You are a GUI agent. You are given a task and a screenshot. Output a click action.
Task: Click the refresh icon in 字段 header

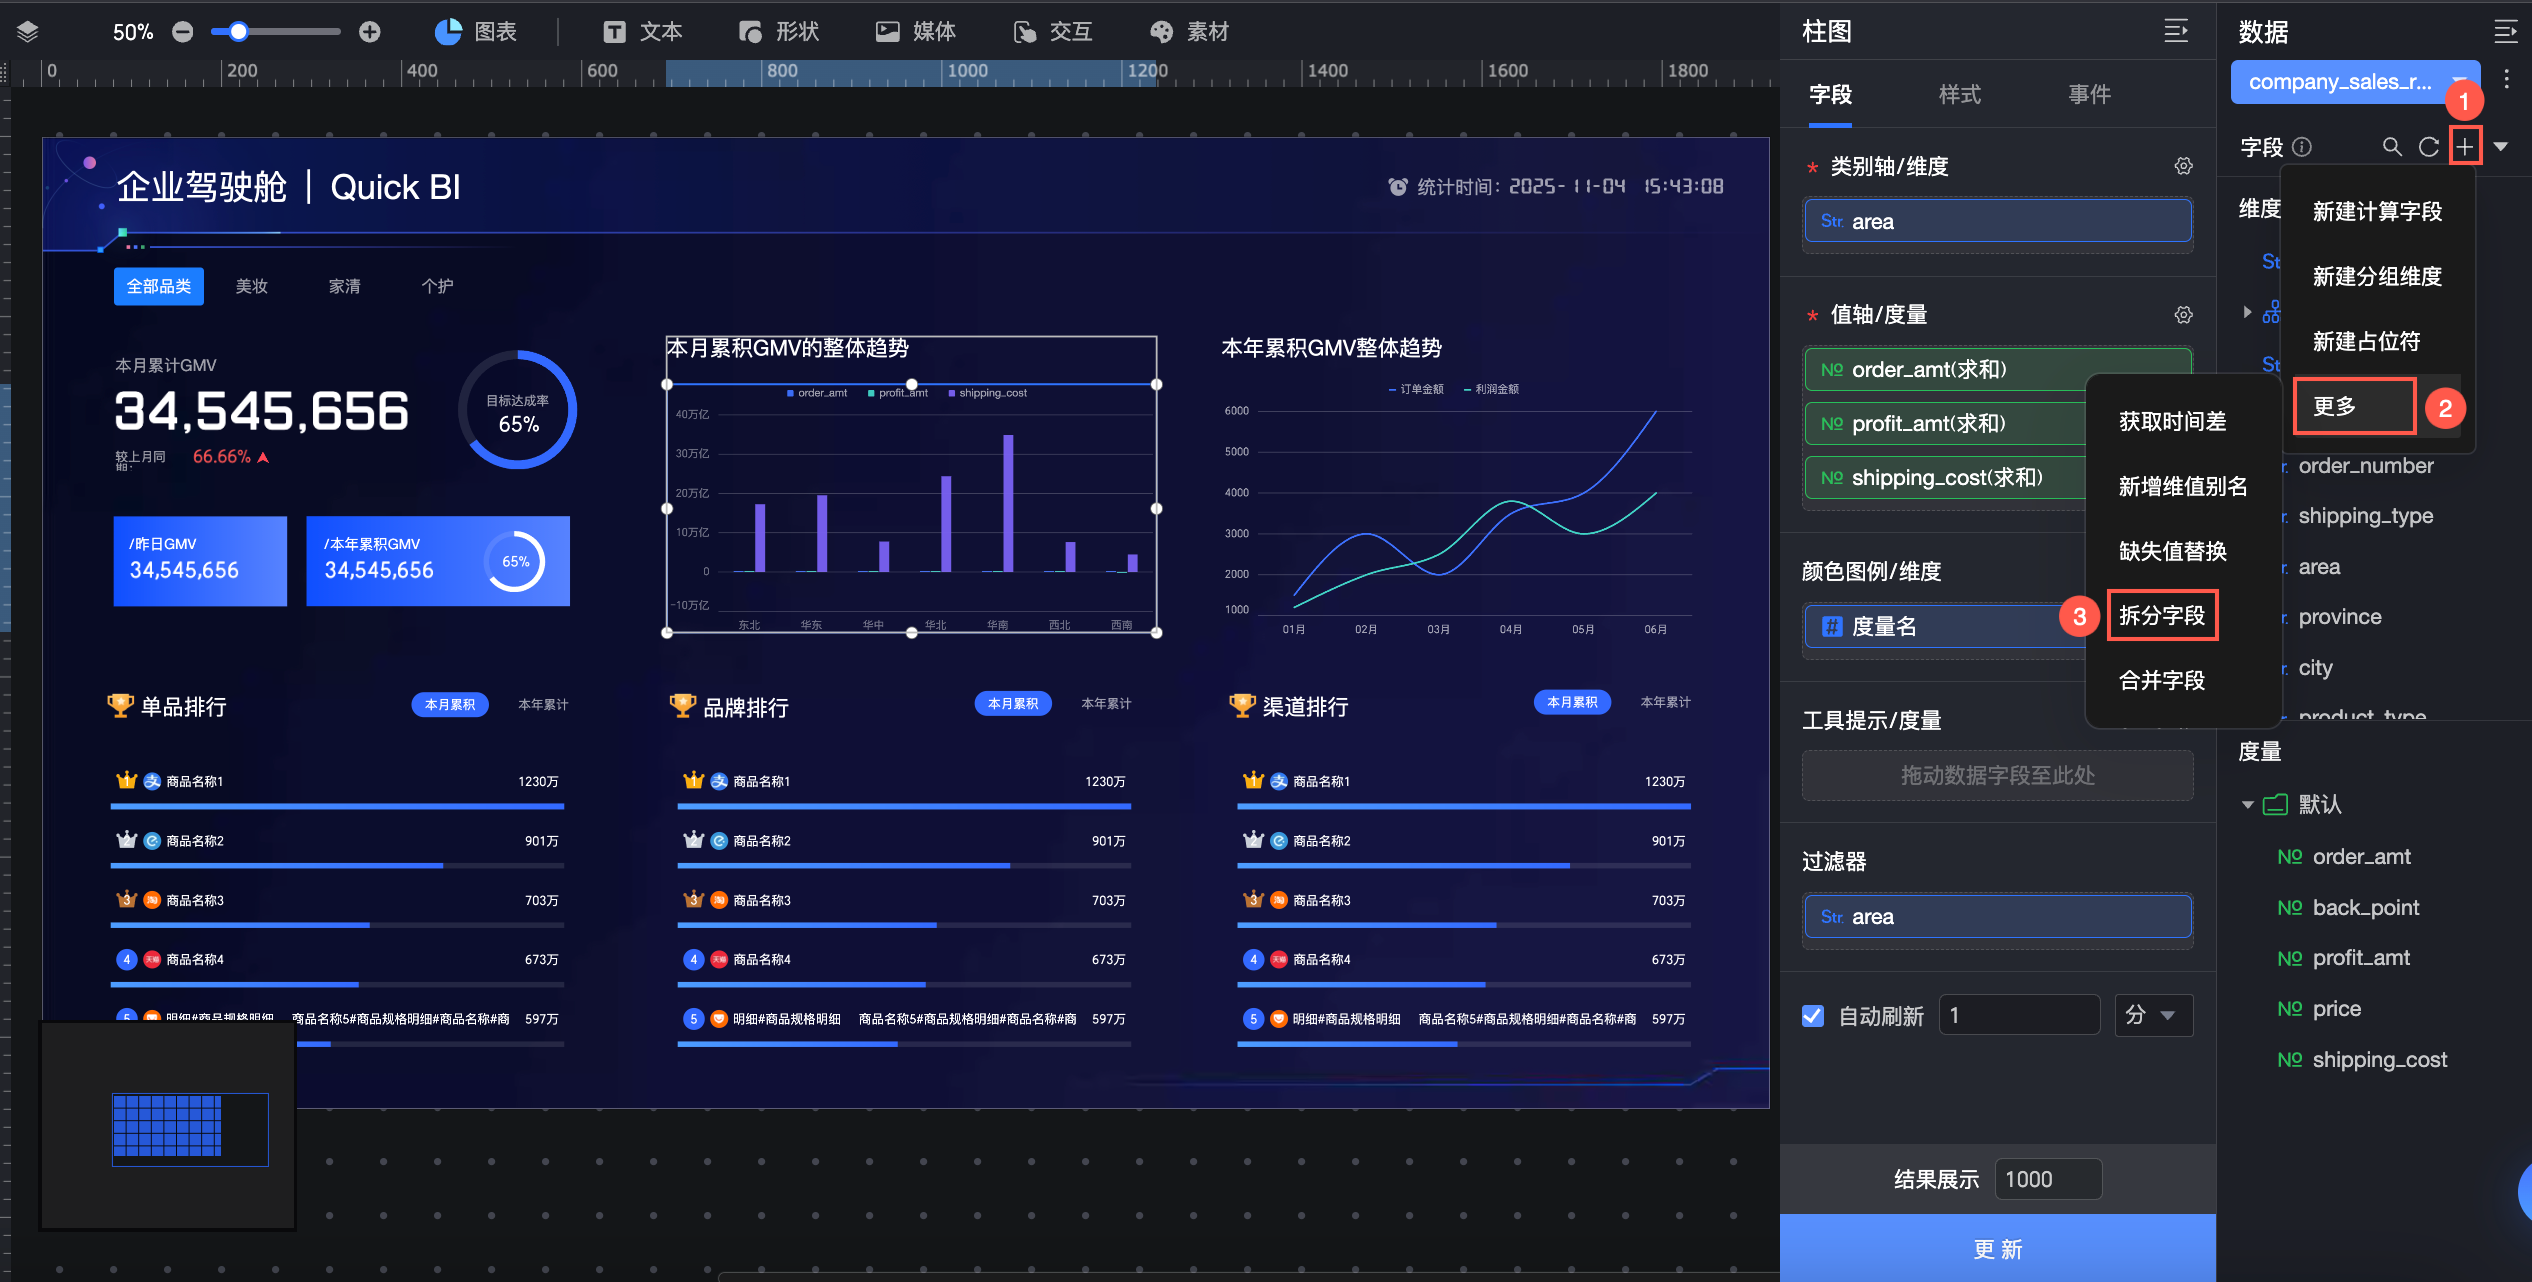2428,147
